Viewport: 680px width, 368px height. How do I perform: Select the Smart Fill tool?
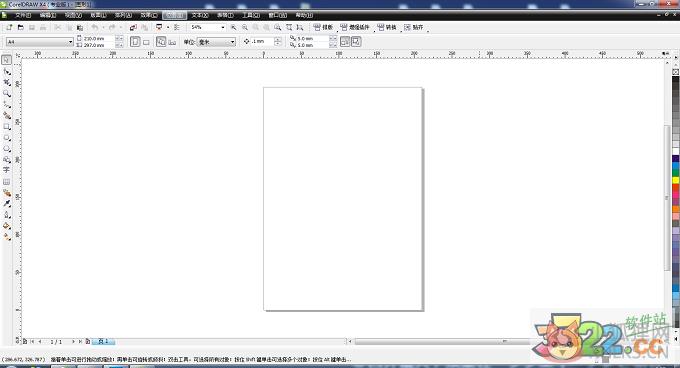(x=7, y=115)
